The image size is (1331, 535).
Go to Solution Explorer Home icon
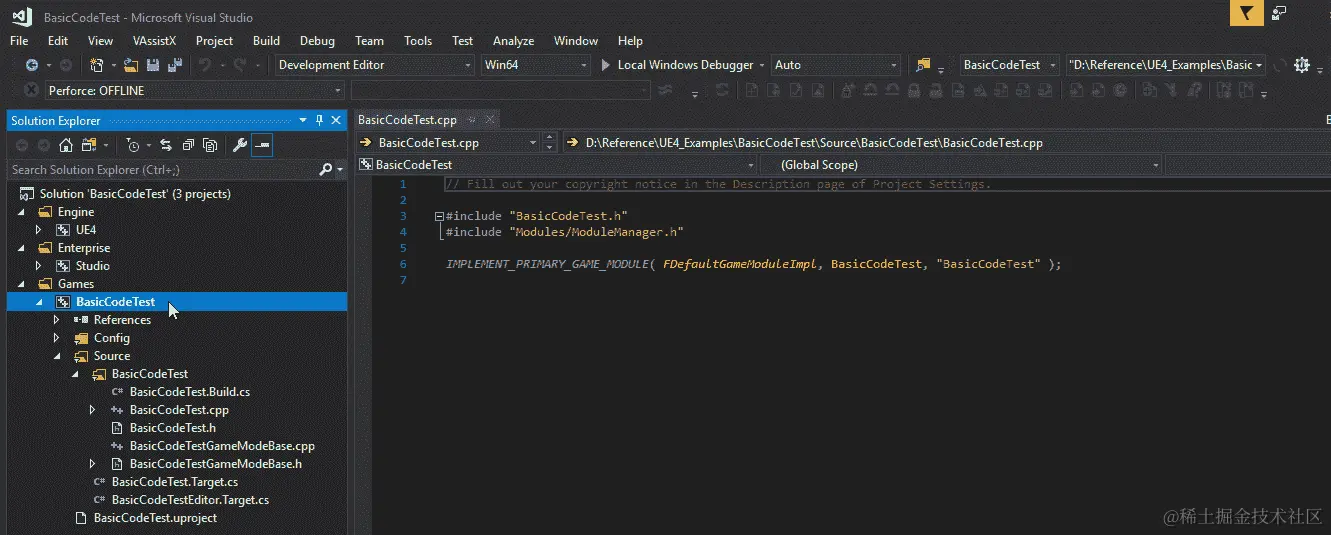tap(66, 145)
